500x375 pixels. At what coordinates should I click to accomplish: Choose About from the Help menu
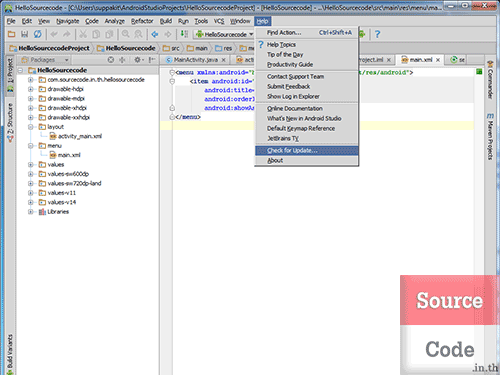coord(307,160)
